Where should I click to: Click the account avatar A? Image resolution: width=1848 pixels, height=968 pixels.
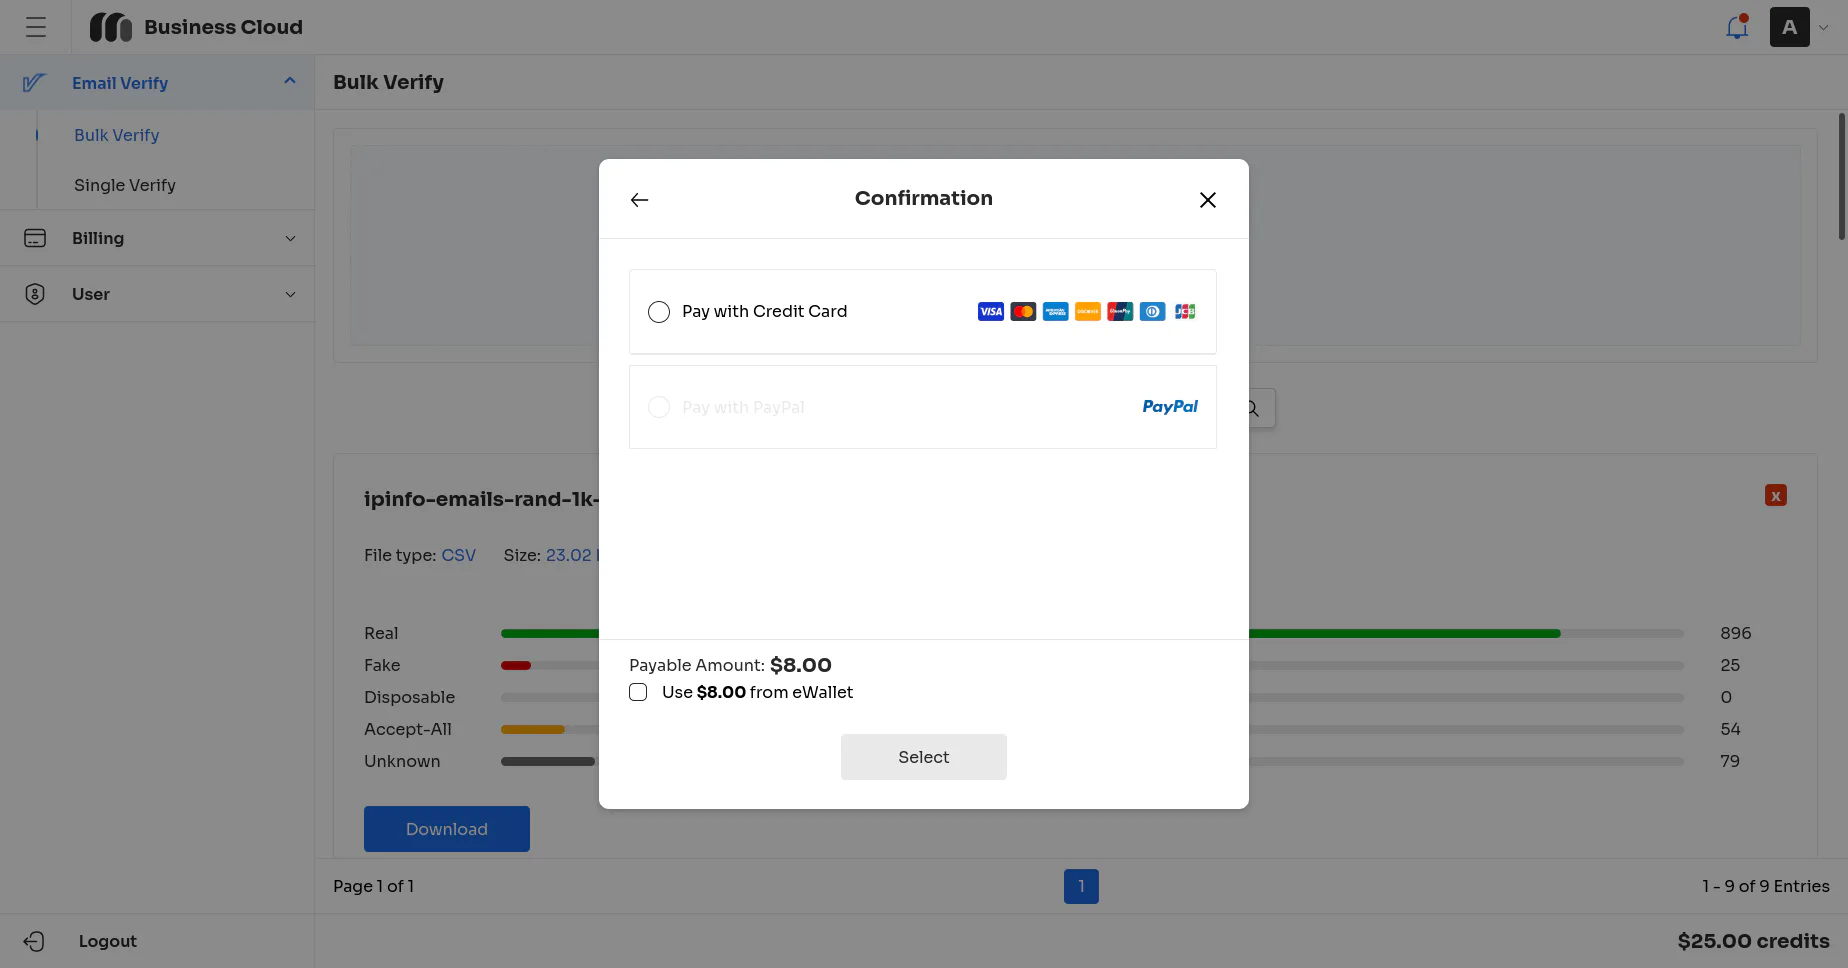pyautogui.click(x=1790, y=27)
